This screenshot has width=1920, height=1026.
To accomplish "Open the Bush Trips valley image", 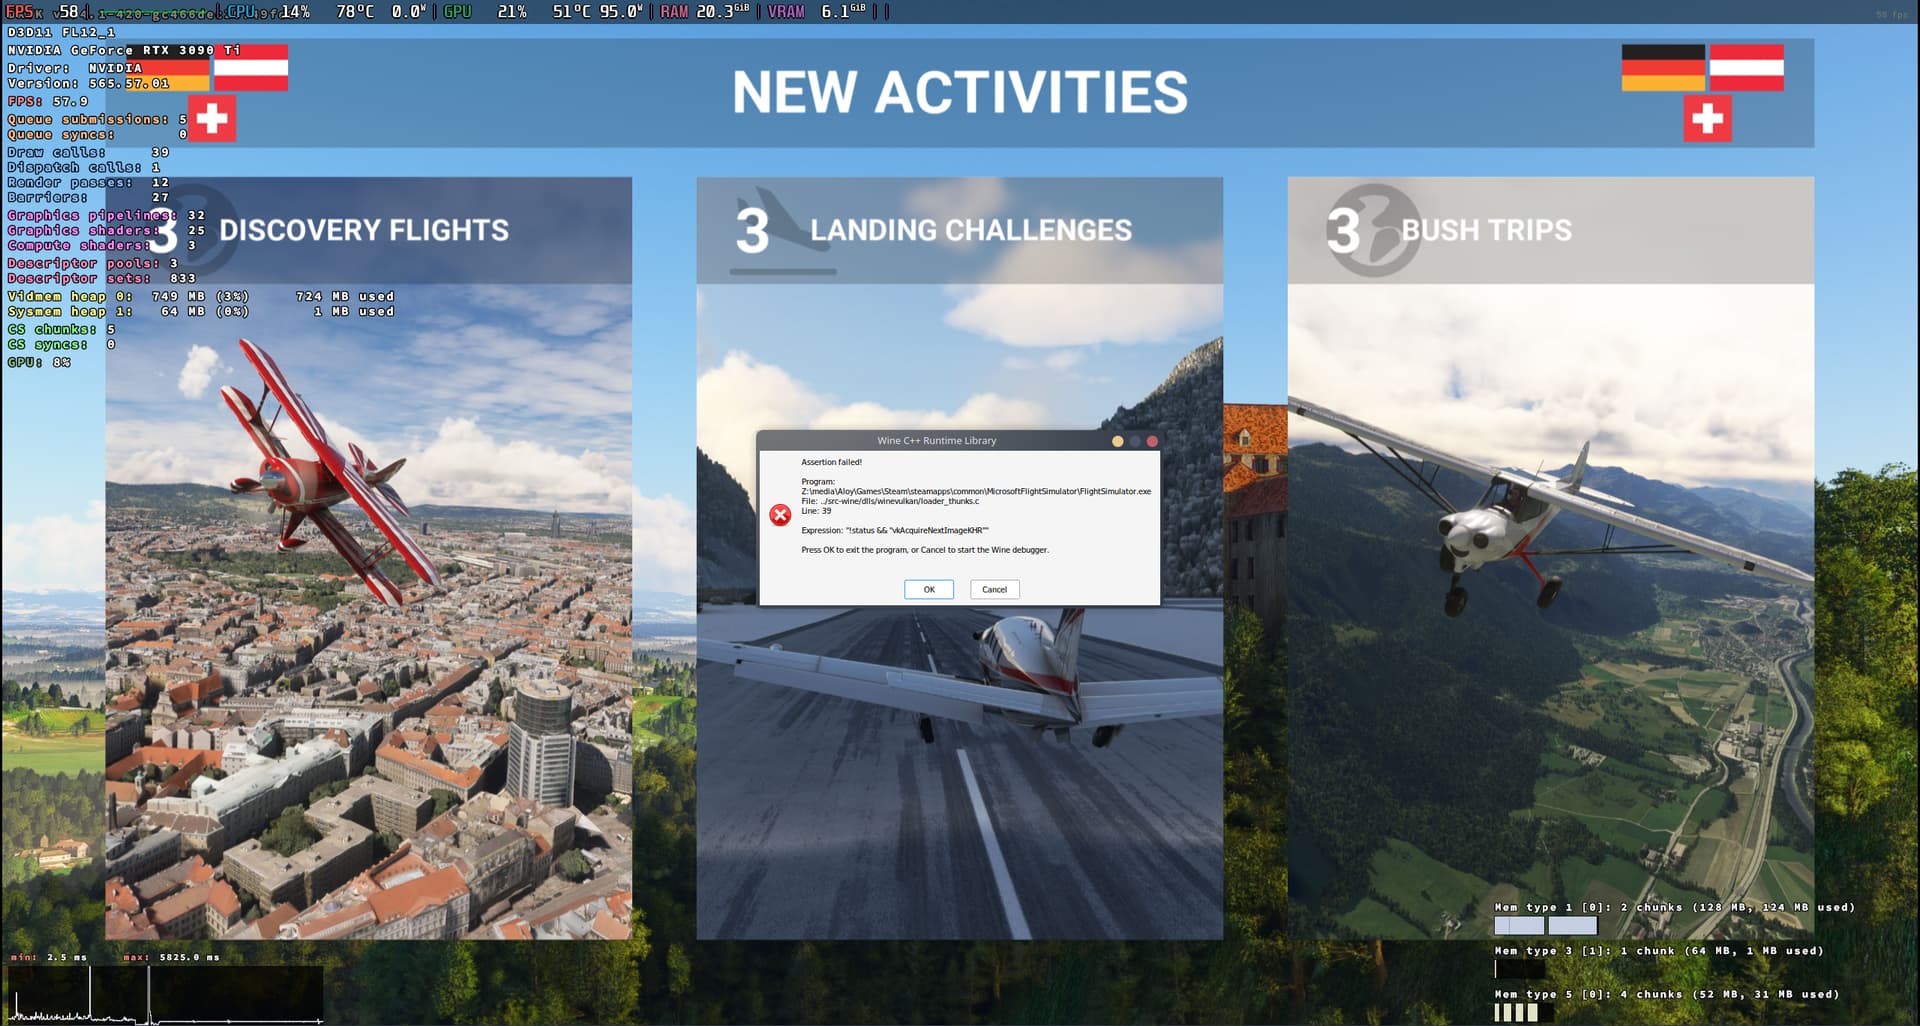I will pyautogui.click(x=1550, y=611).
